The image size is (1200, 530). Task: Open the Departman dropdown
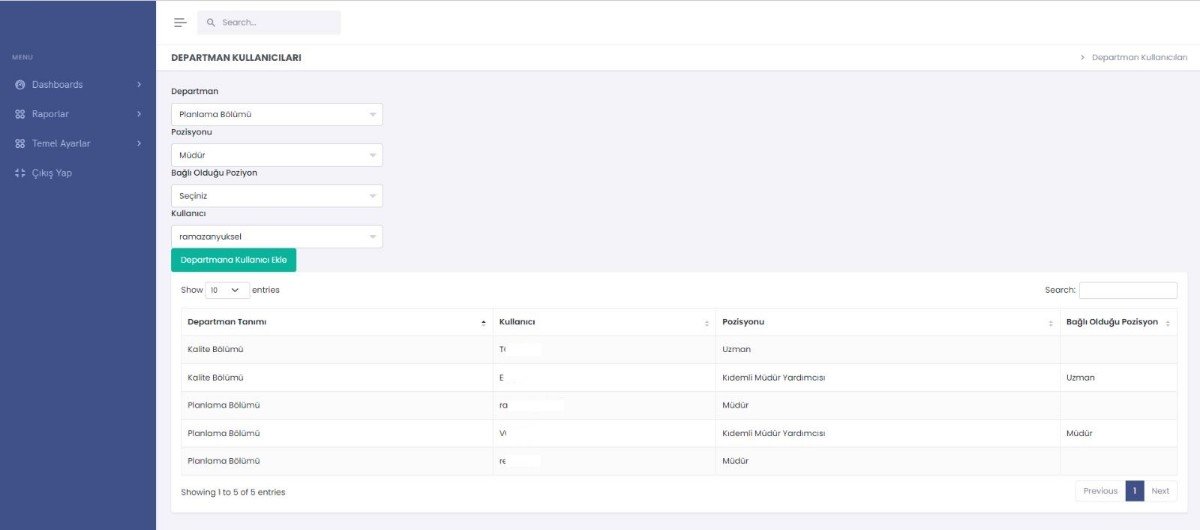[276, 114]
